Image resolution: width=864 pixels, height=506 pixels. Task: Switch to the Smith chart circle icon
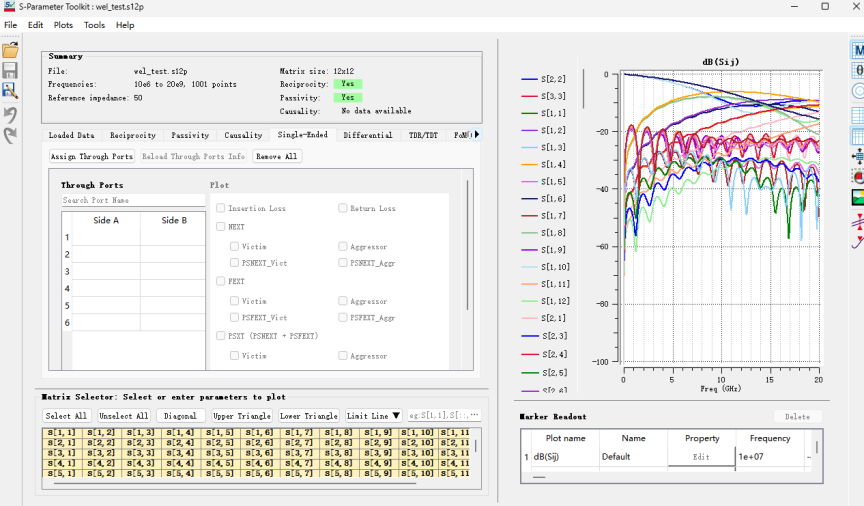858,91
